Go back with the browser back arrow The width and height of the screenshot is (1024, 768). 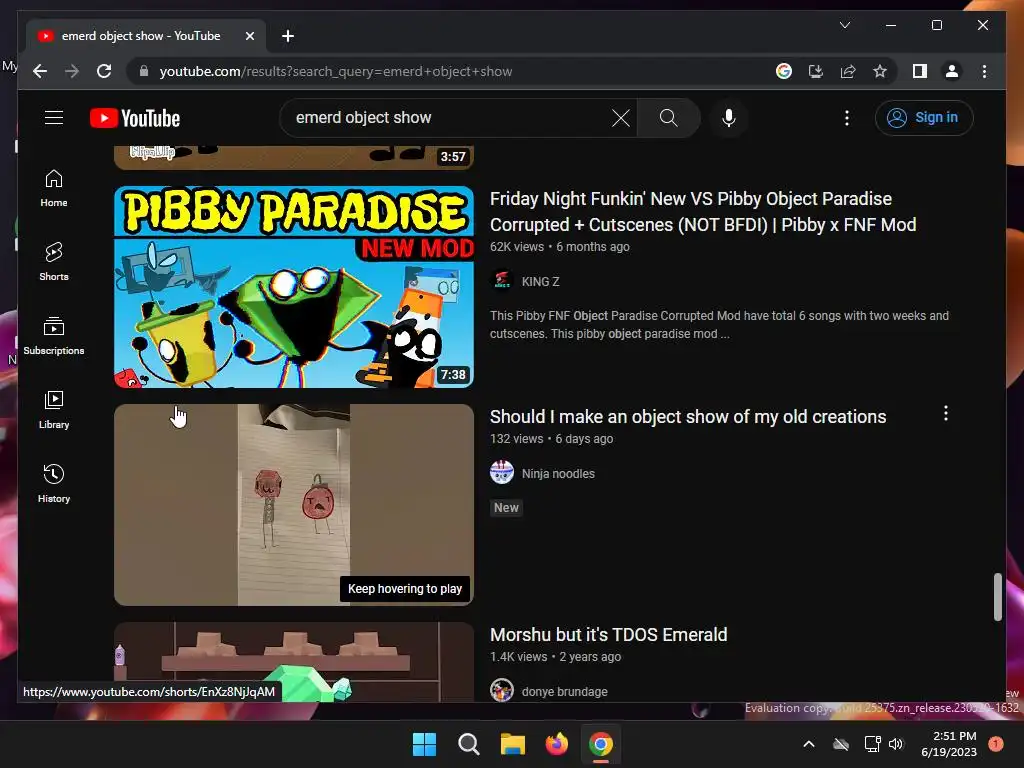point(40,71)
